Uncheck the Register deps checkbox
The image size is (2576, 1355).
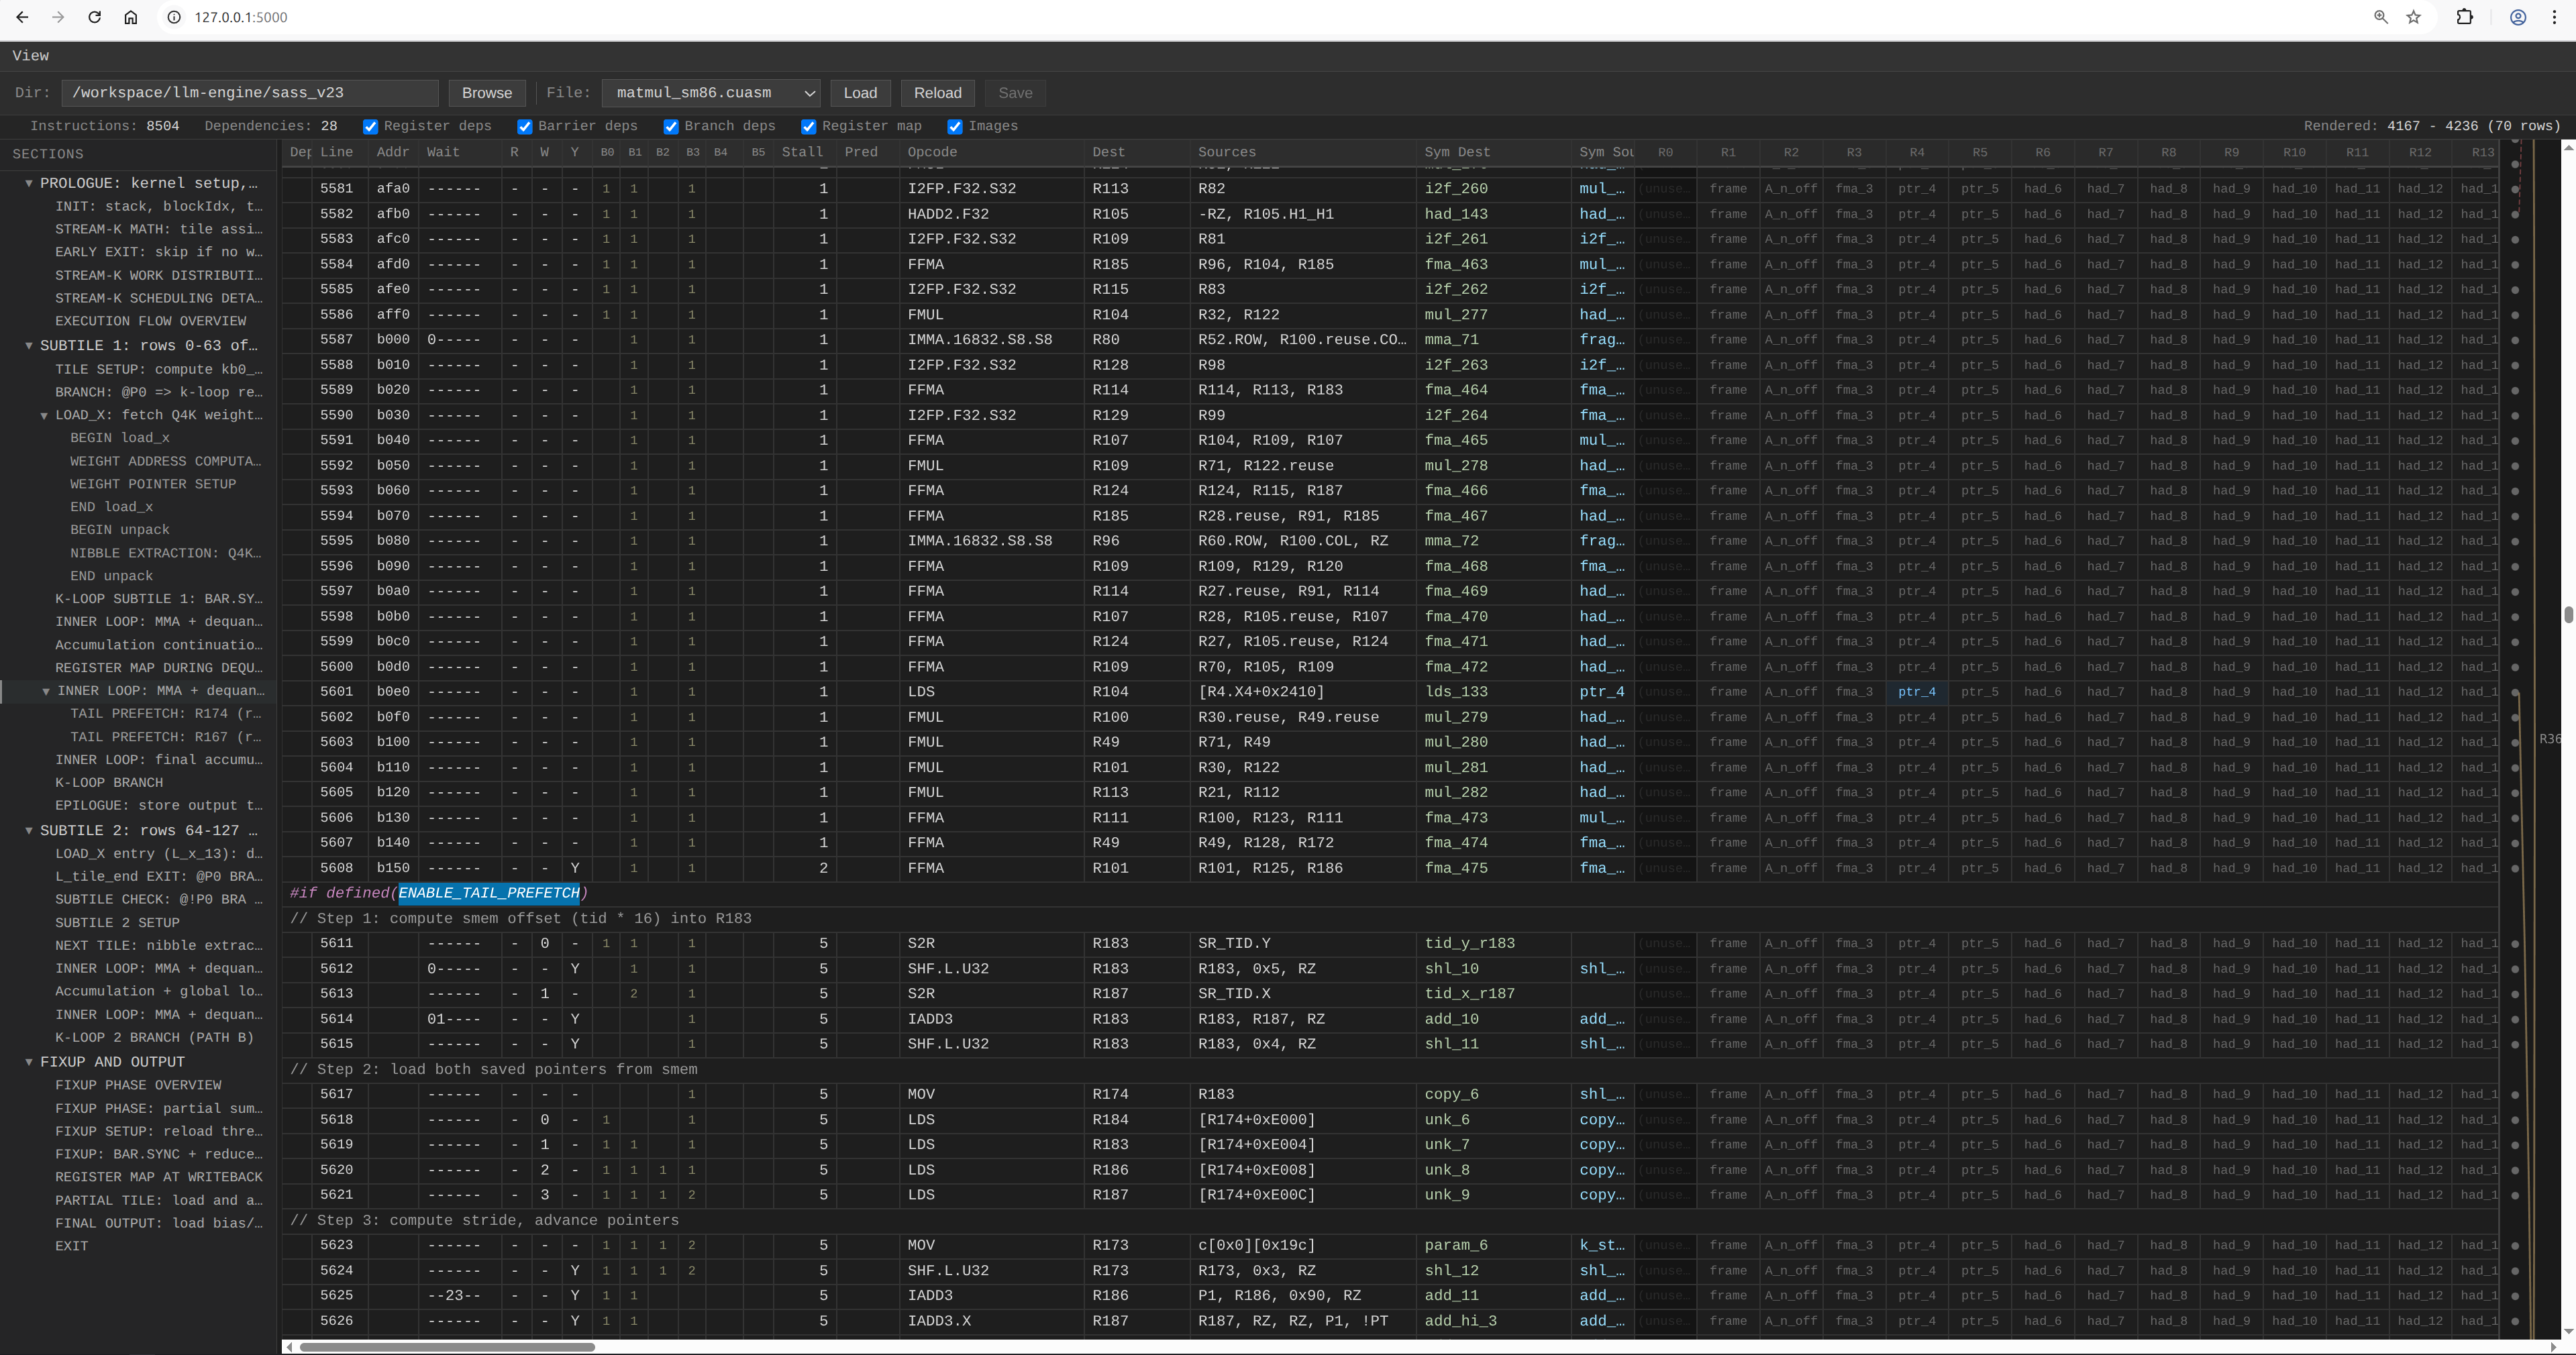[x=370, y=126]
